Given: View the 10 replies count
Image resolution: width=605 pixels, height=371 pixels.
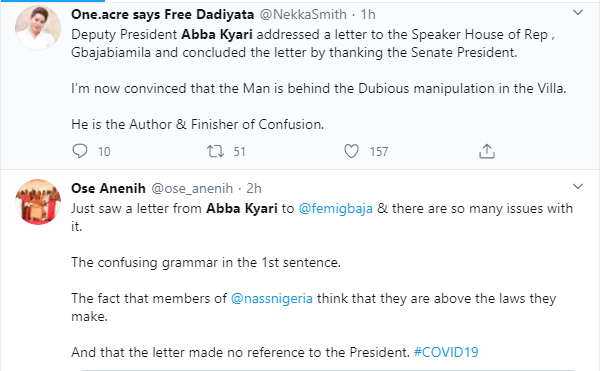Looking at the screenshot, I should click(x=104, y=152).
